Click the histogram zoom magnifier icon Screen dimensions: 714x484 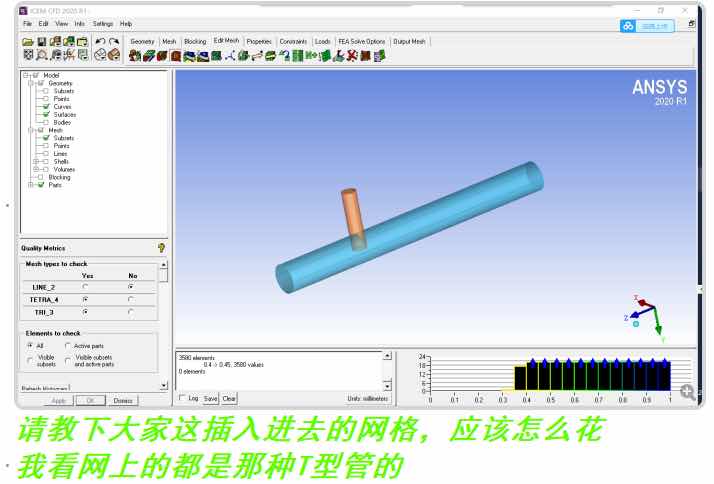point(688,392)
